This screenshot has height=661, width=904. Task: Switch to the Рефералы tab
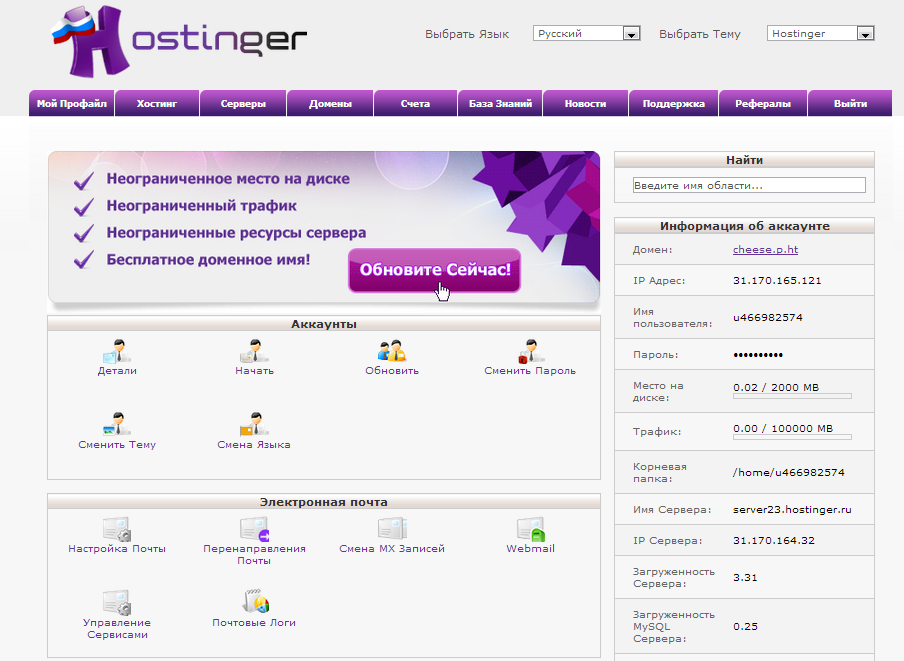tap(763, 103)
